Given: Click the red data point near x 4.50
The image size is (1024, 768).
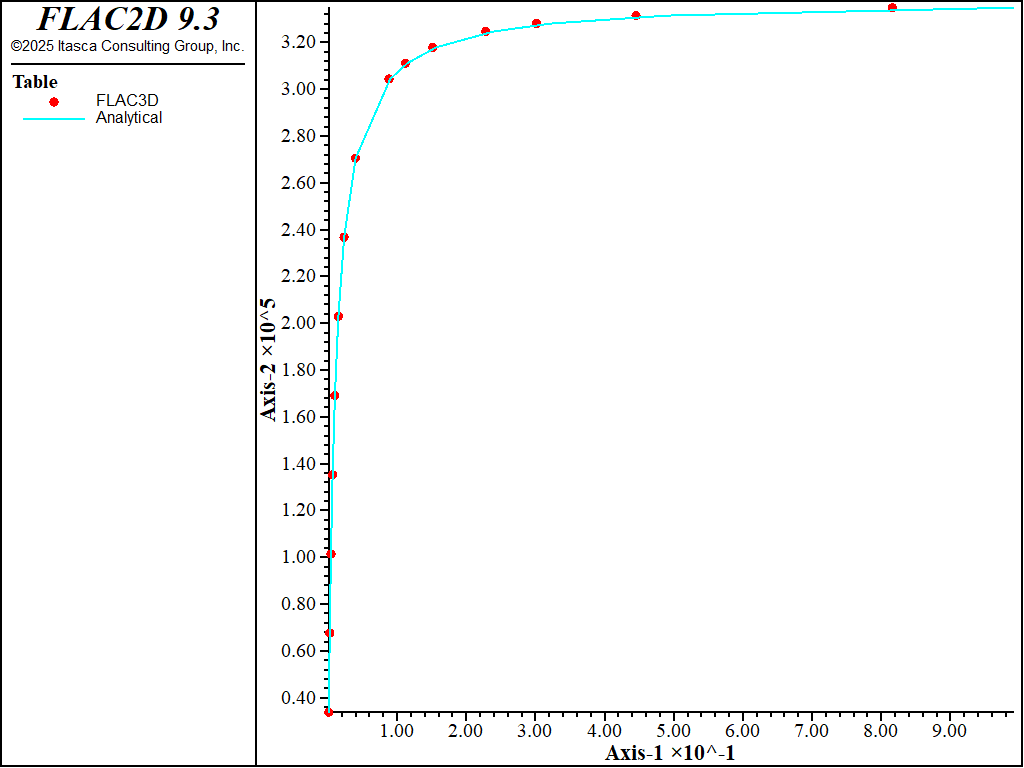Looking at the screenshot, I should [636, 16].
